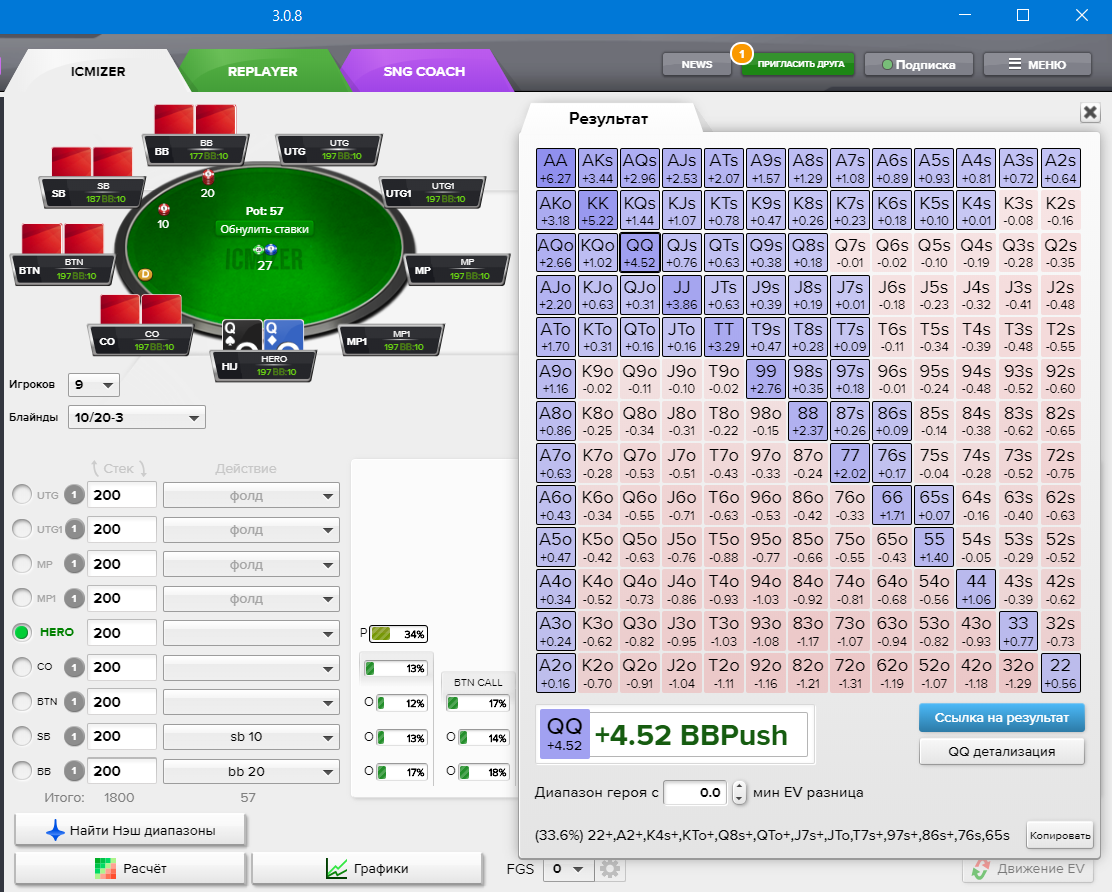Select the SB radio button
Screen dimensions: 1112x892
22,736
